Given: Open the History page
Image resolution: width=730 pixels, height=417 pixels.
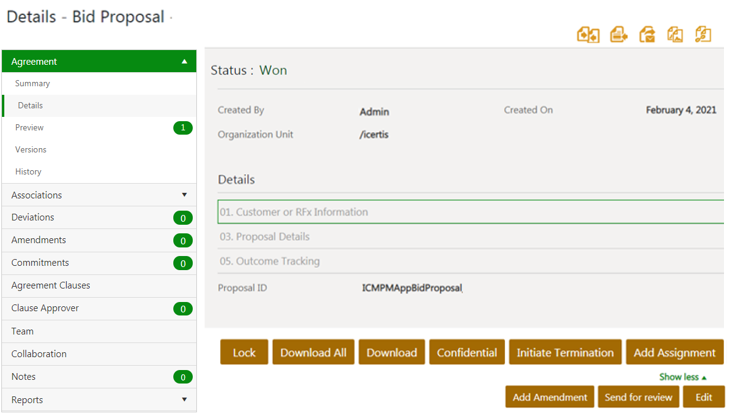Looking at the screenshot, I should [x=28, y=172].
